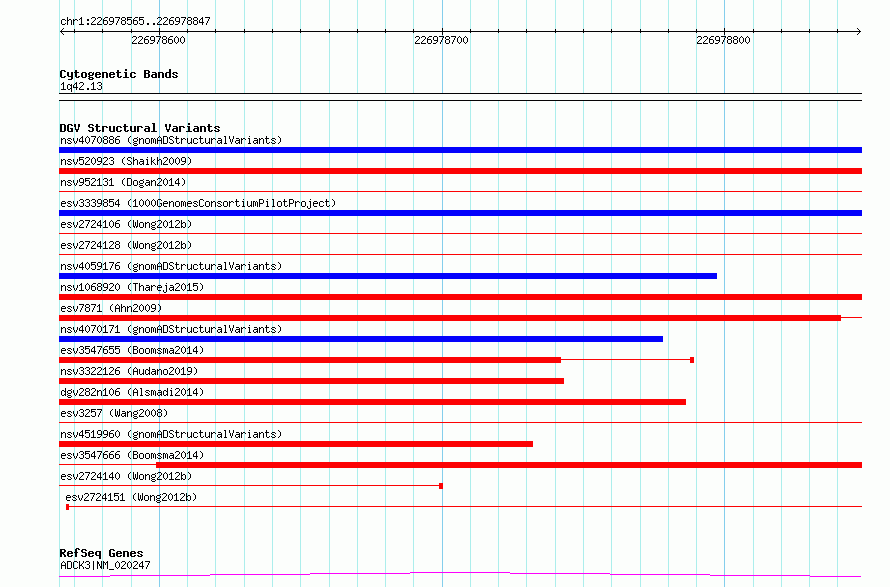Click nsv4059176 gnomAD variant label
Viewport: 890px width, 587px height.
coord(171,266)
